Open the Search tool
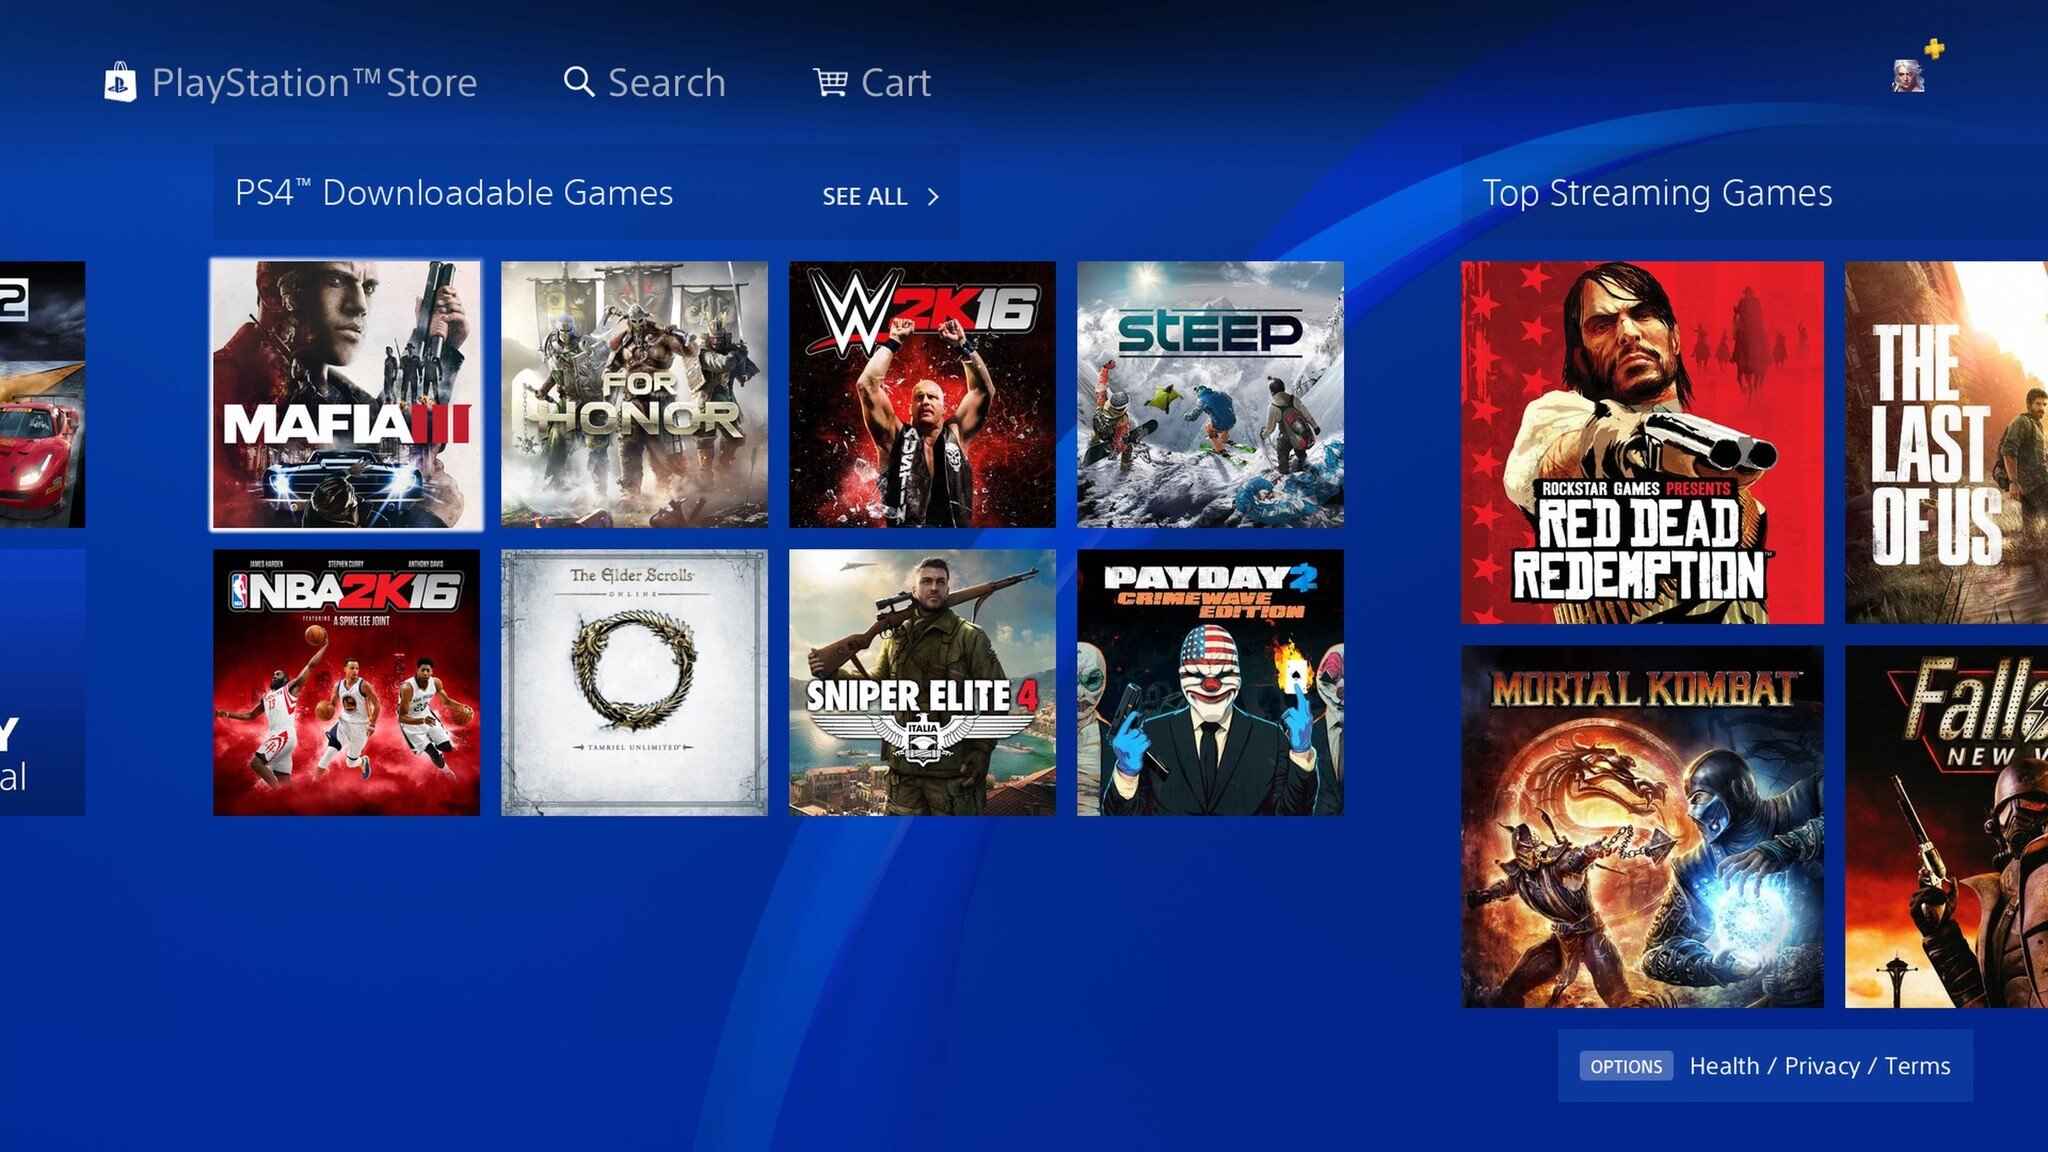2048x1152 pixels. 641,84
